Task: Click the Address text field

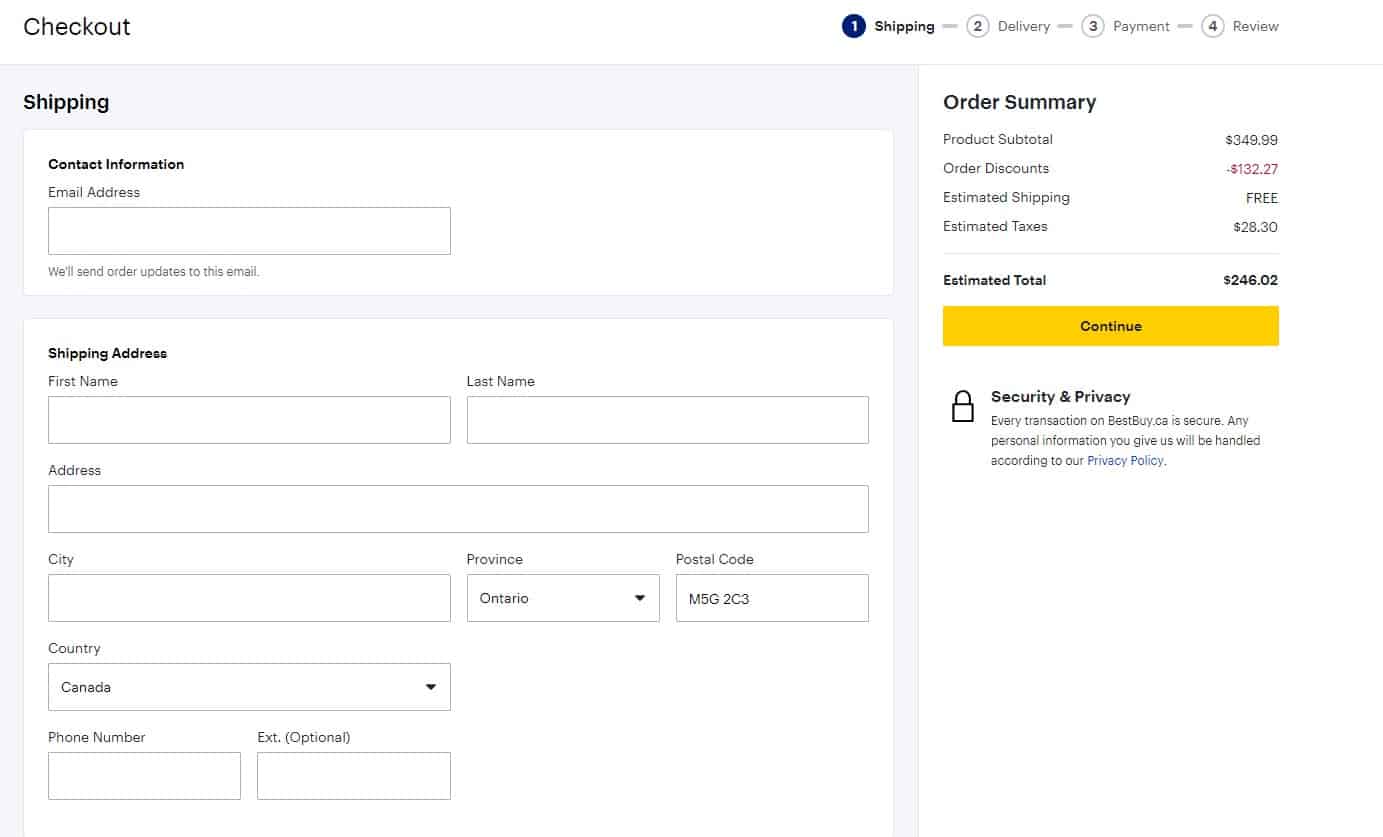Action: 458,509
